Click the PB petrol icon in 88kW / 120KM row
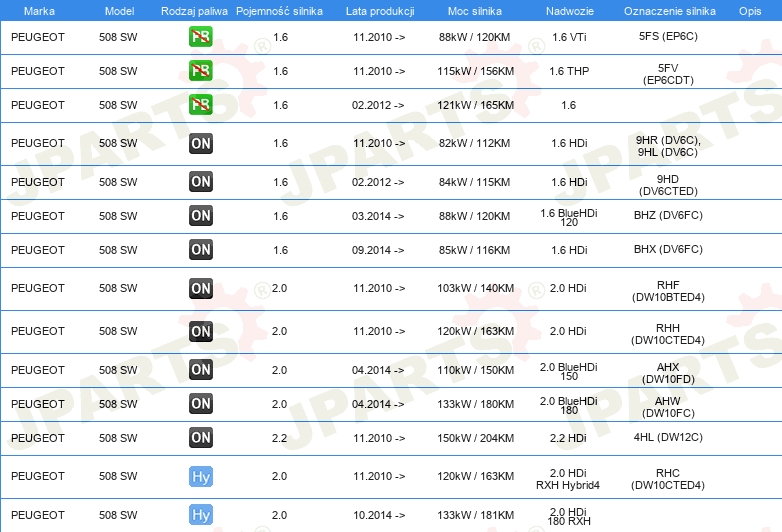 [200, 36]
